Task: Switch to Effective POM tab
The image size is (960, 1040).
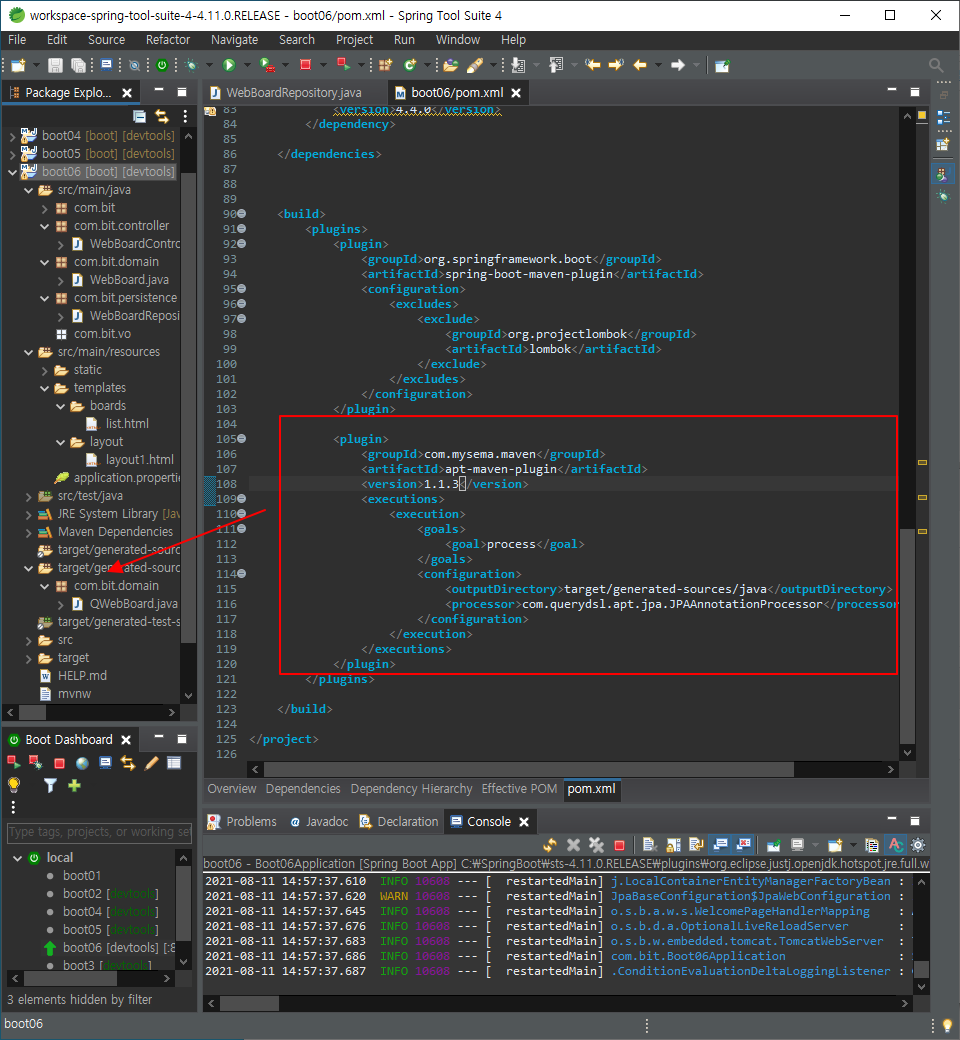Action: (519, 789)
